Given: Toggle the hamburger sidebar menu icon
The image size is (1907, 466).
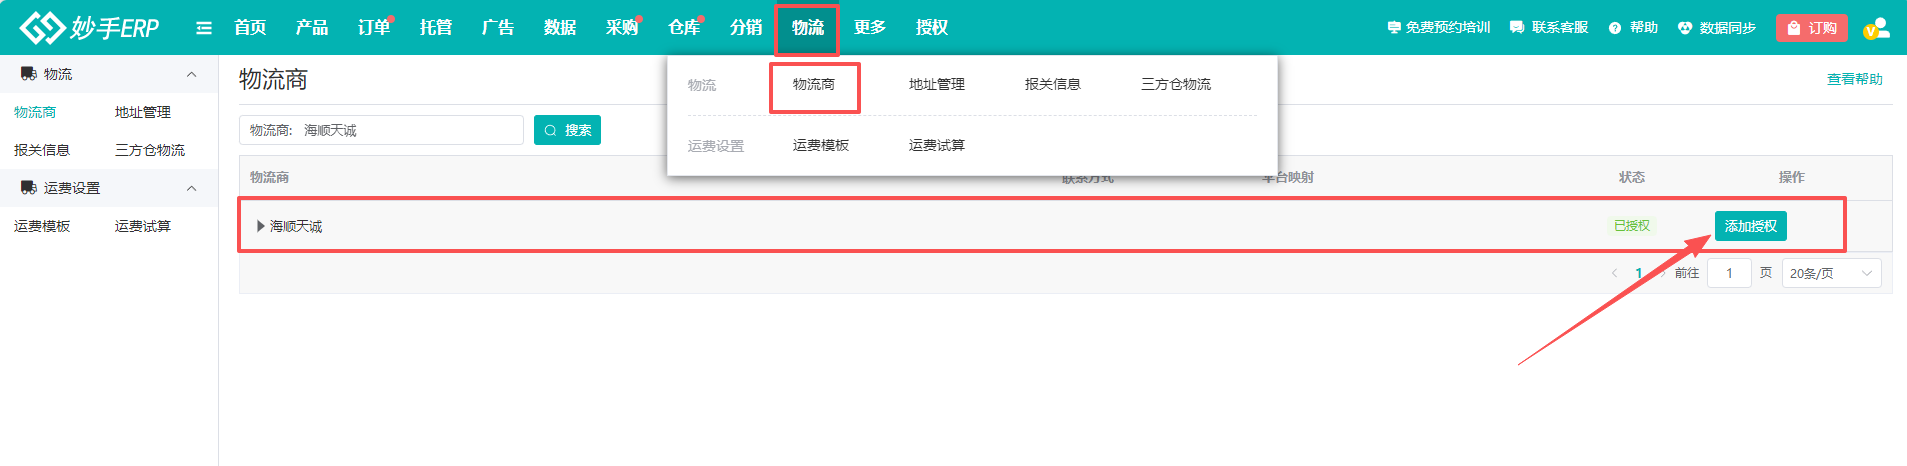Looking at the screenshot, I should 204,28.
